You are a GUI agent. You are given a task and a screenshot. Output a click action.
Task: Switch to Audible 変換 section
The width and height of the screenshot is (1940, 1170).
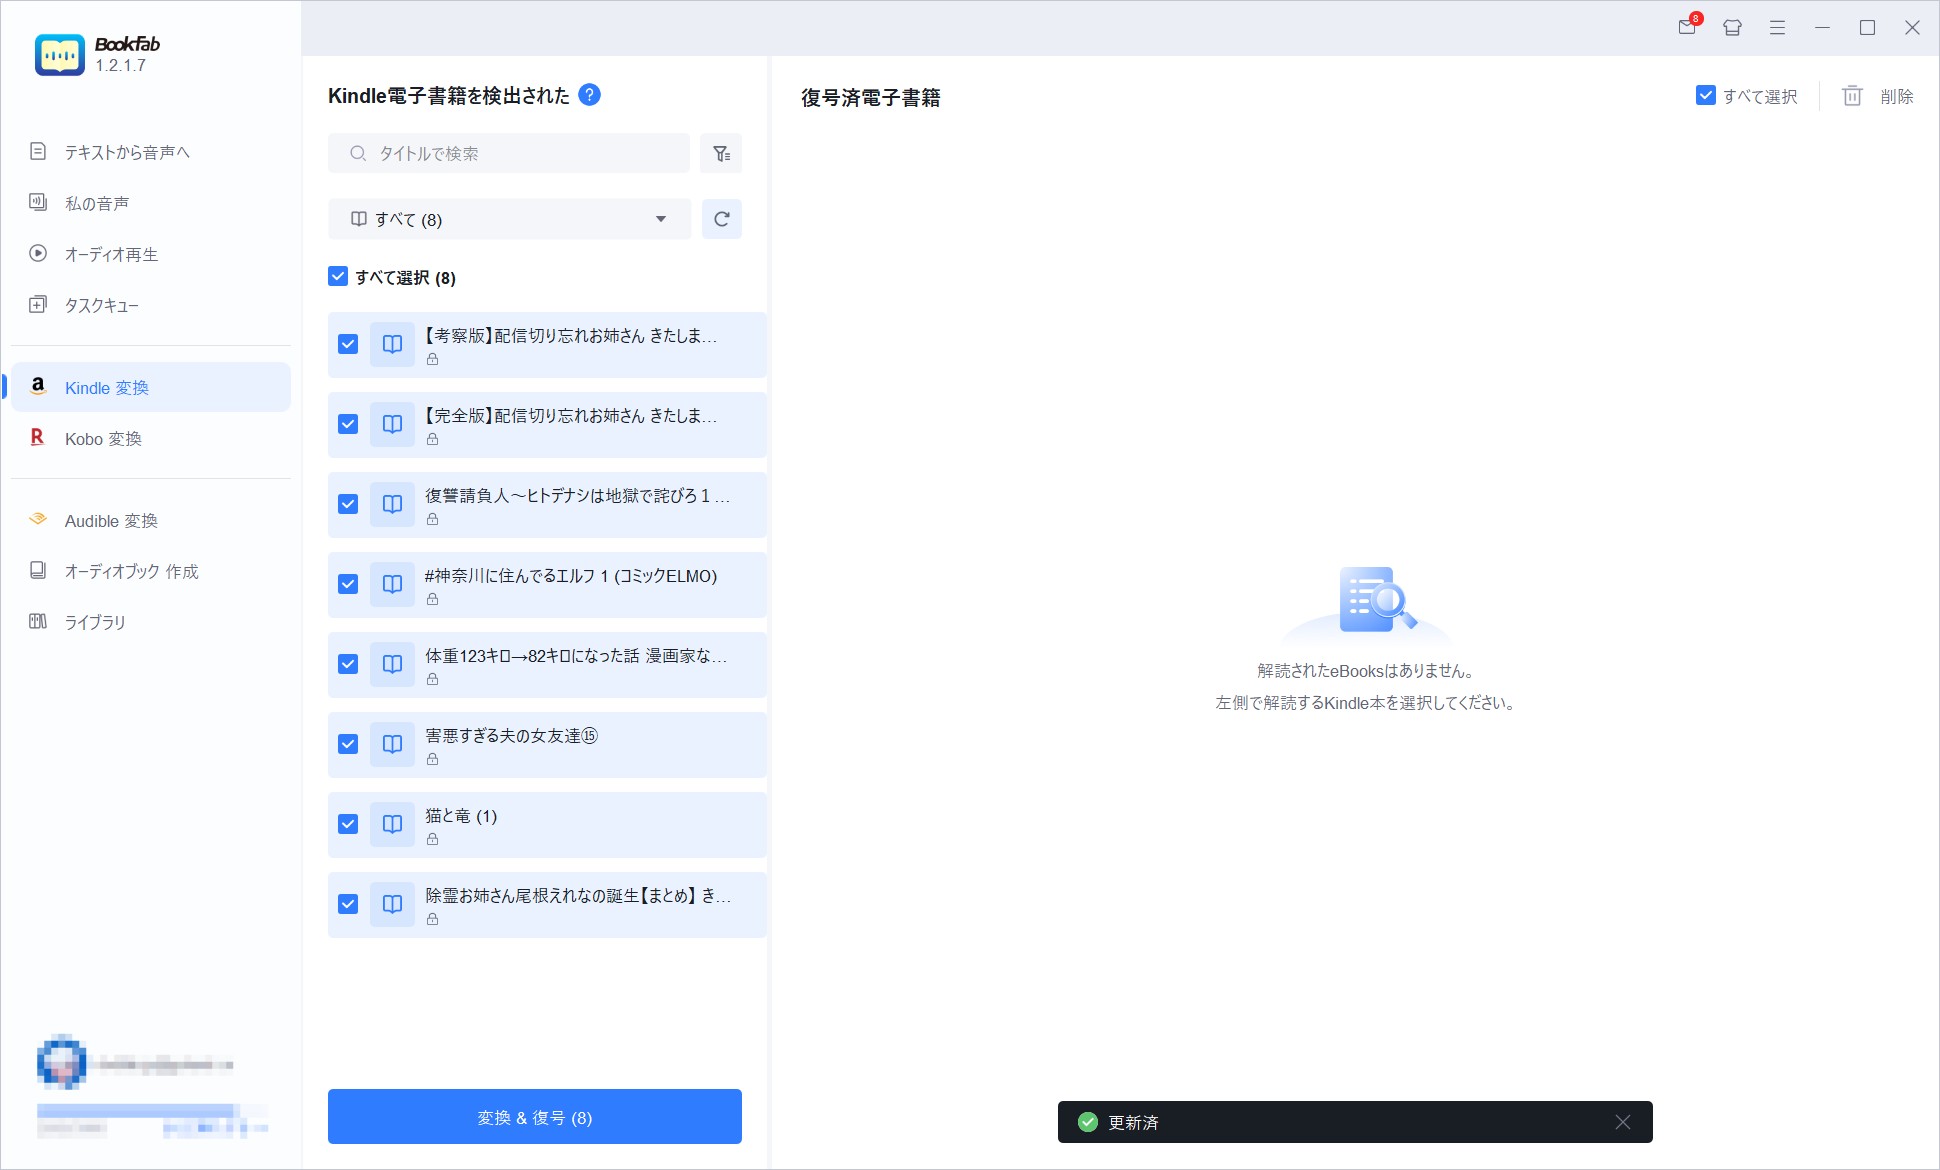(x=111, y=521)
